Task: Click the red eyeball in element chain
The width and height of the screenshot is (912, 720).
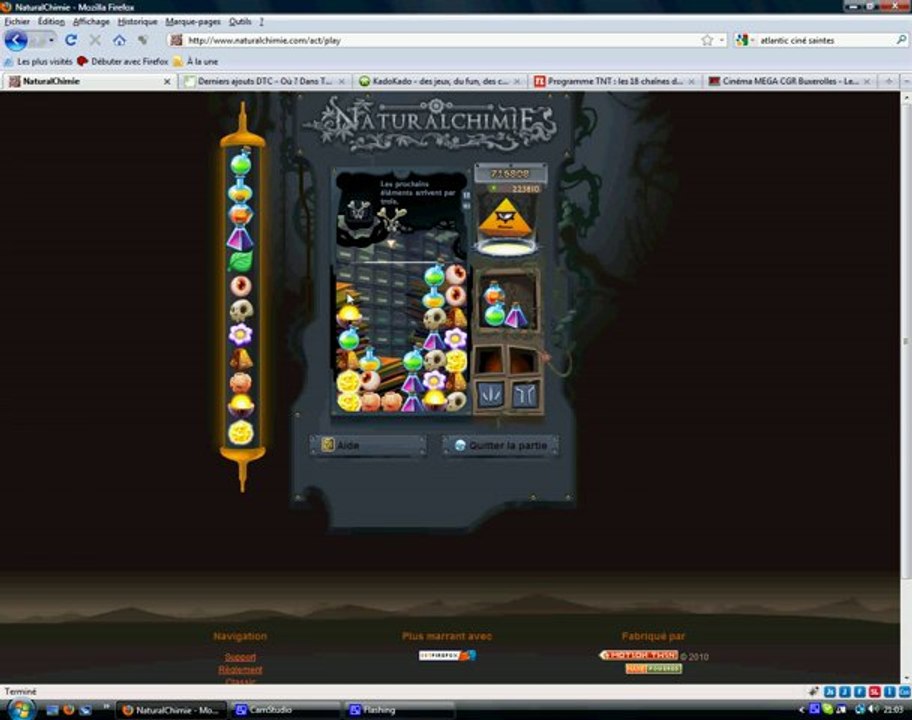Action: click(241, 286)
